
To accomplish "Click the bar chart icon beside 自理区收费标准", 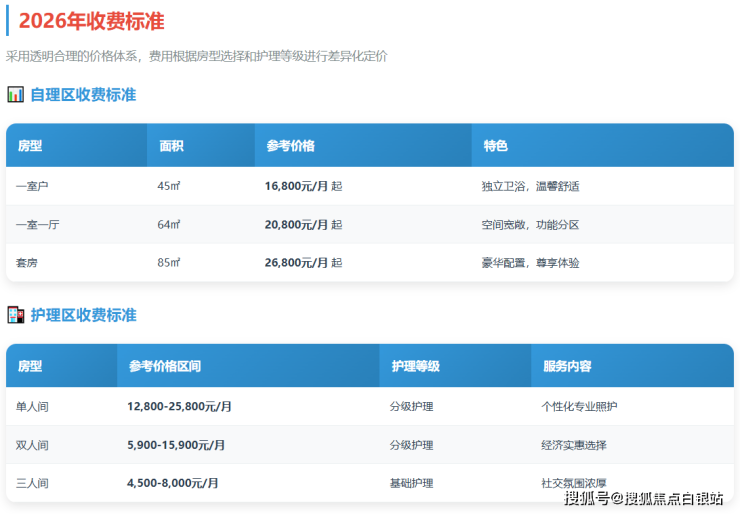I will 15,95.
